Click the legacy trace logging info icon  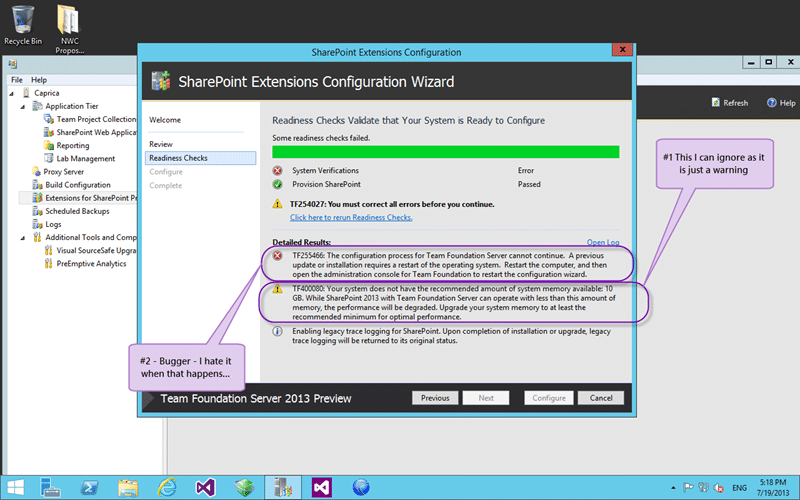click(278, 332)
